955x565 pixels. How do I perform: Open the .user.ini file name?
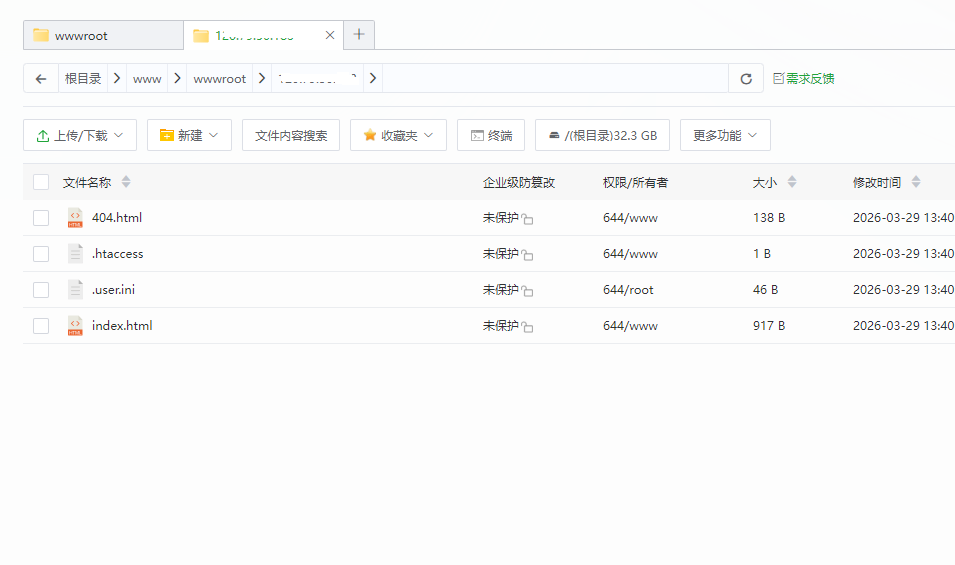113,290
